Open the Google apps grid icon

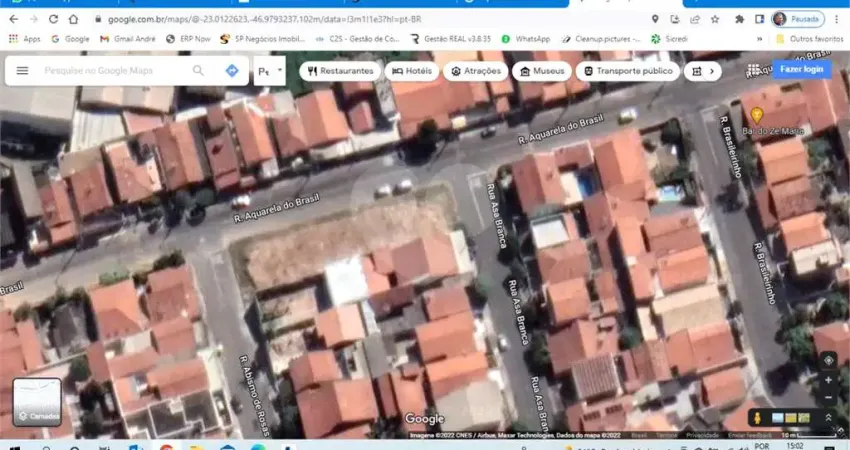click(754, 69)
